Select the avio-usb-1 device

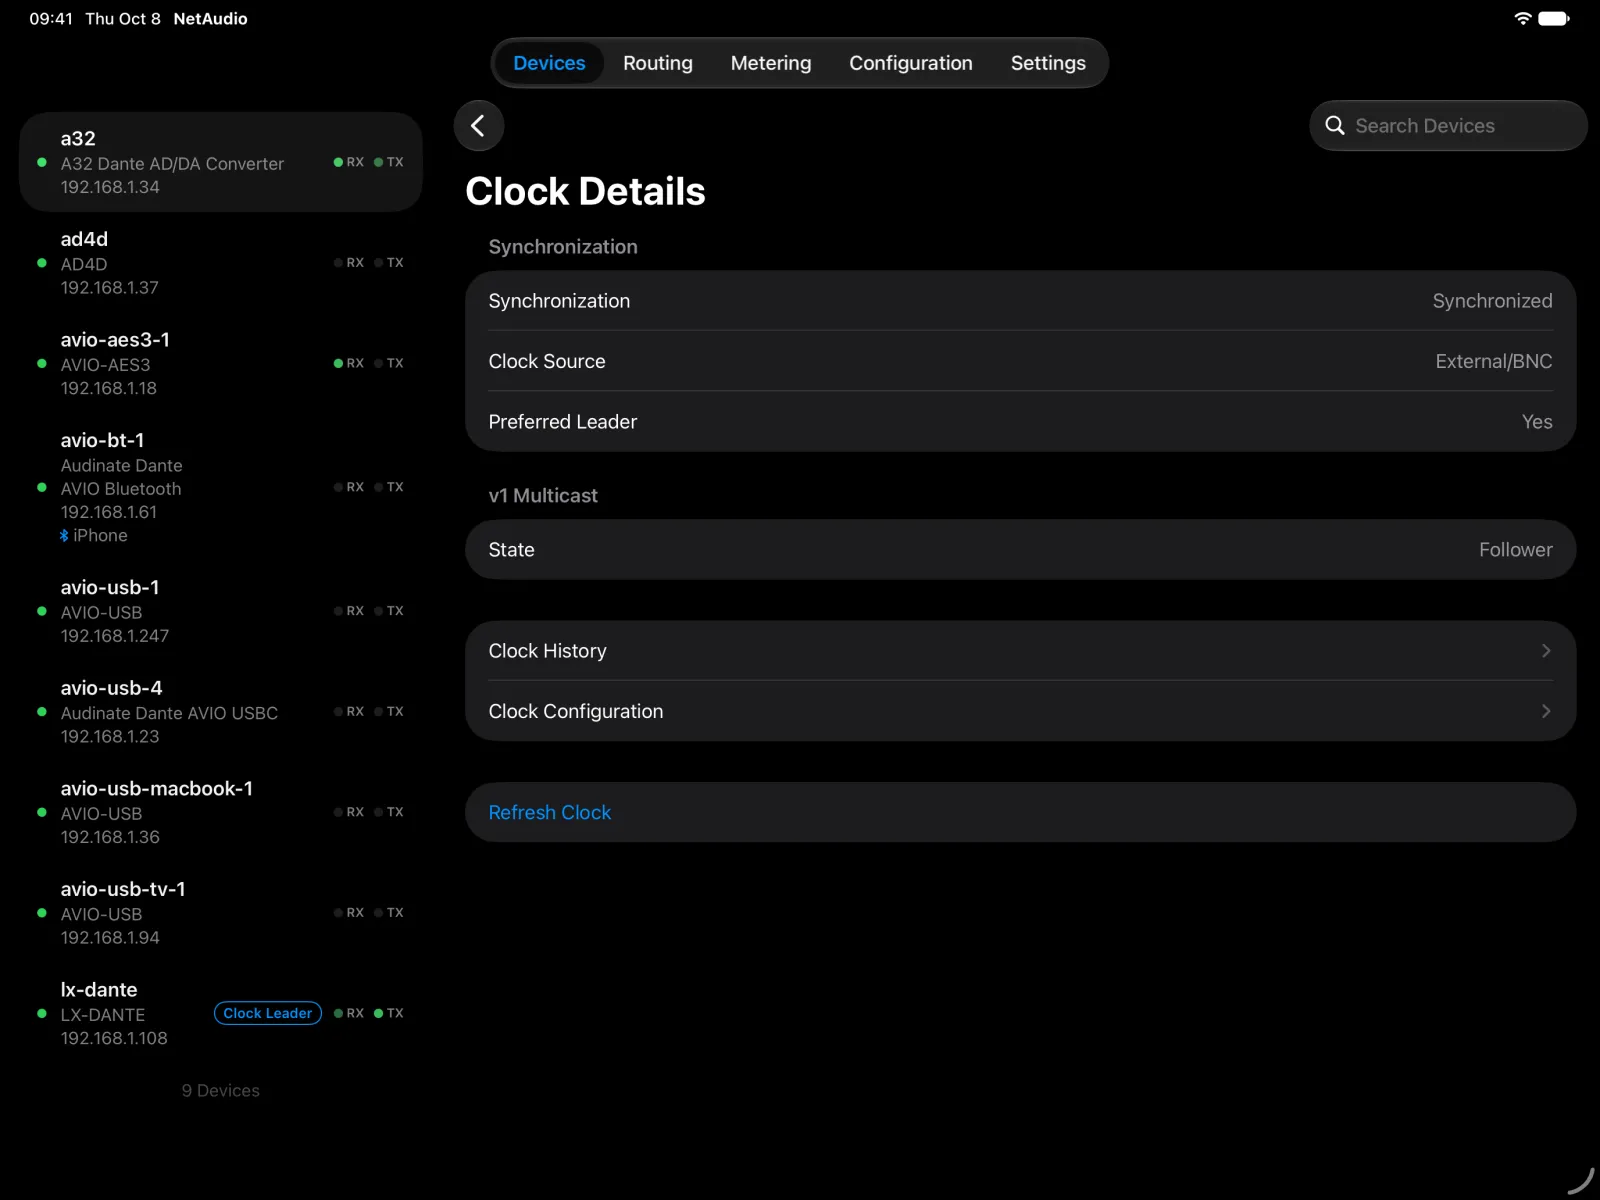[x=220, y=611]
